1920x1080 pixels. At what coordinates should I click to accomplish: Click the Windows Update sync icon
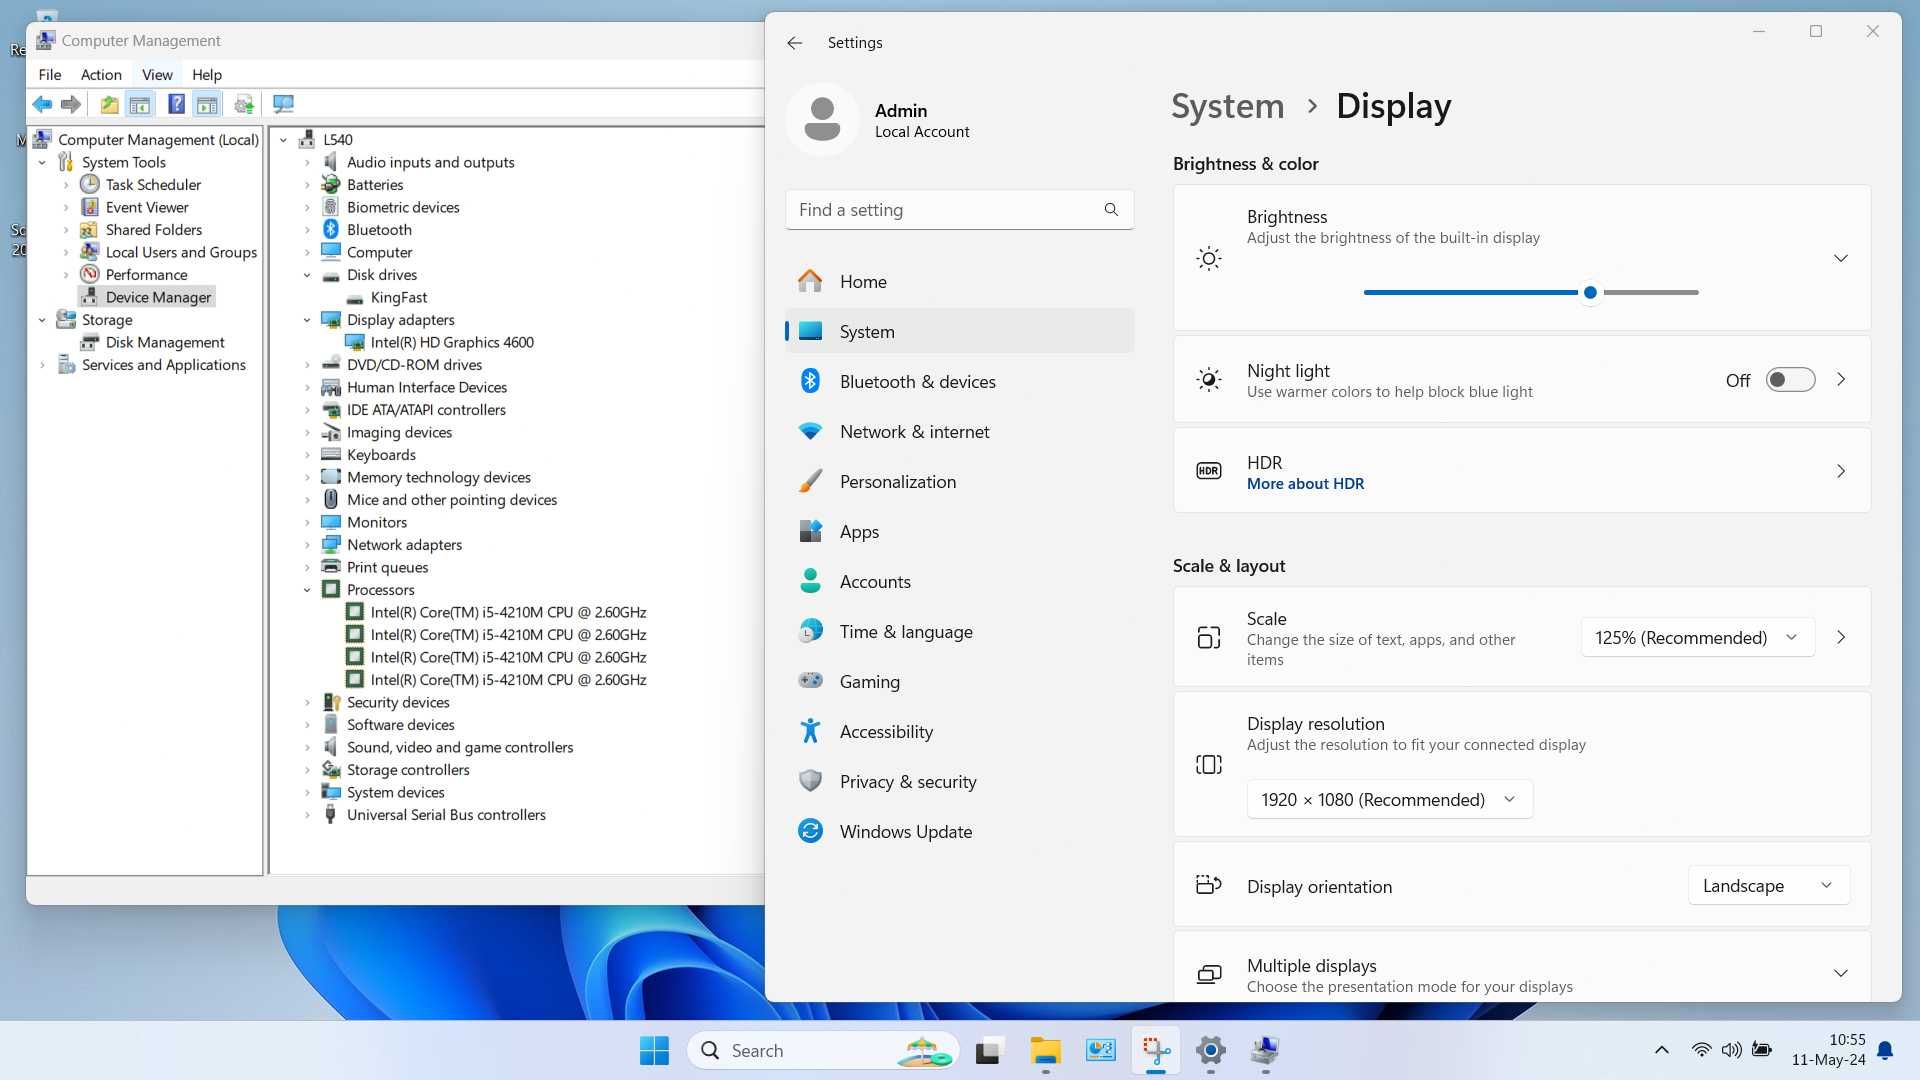coord(810,831)
